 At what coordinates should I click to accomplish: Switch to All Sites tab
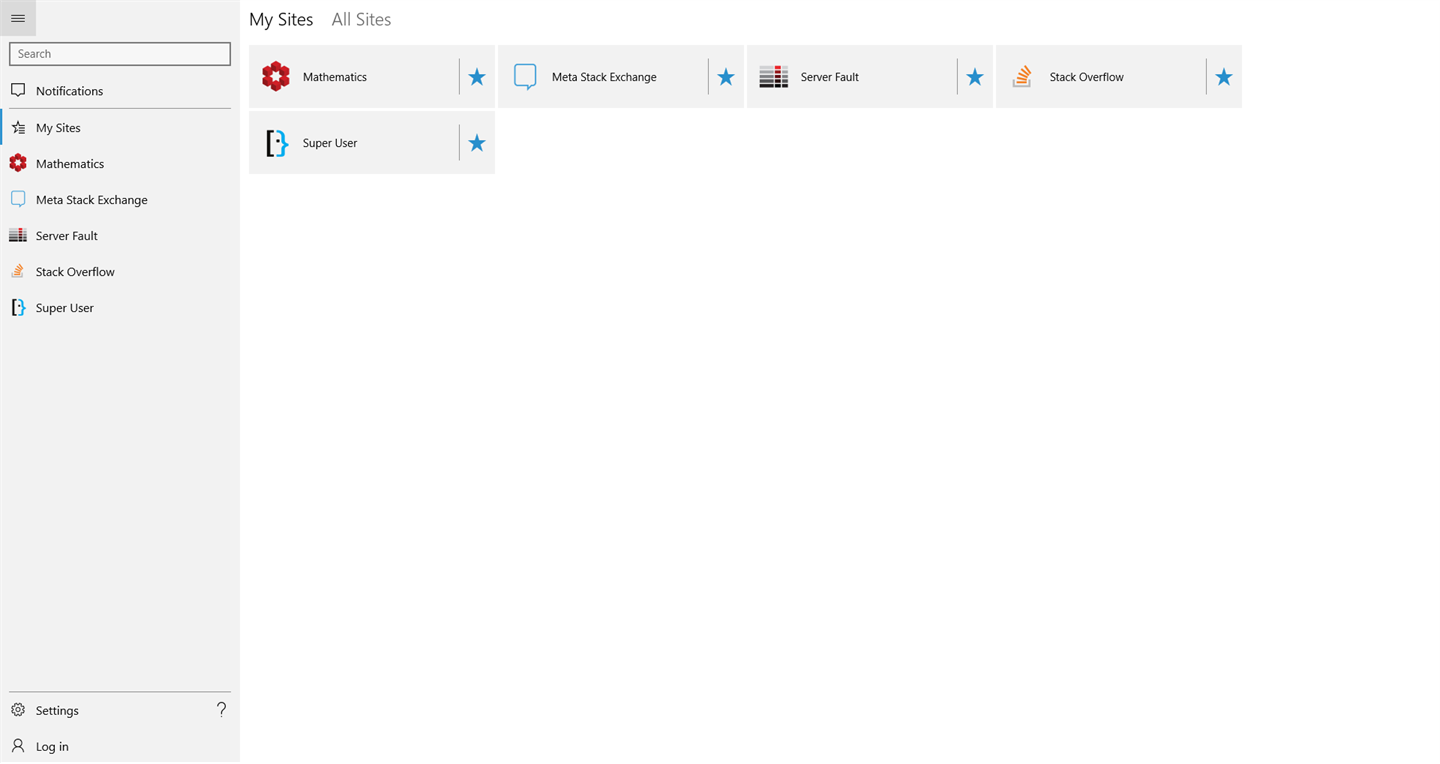(361, 19)
